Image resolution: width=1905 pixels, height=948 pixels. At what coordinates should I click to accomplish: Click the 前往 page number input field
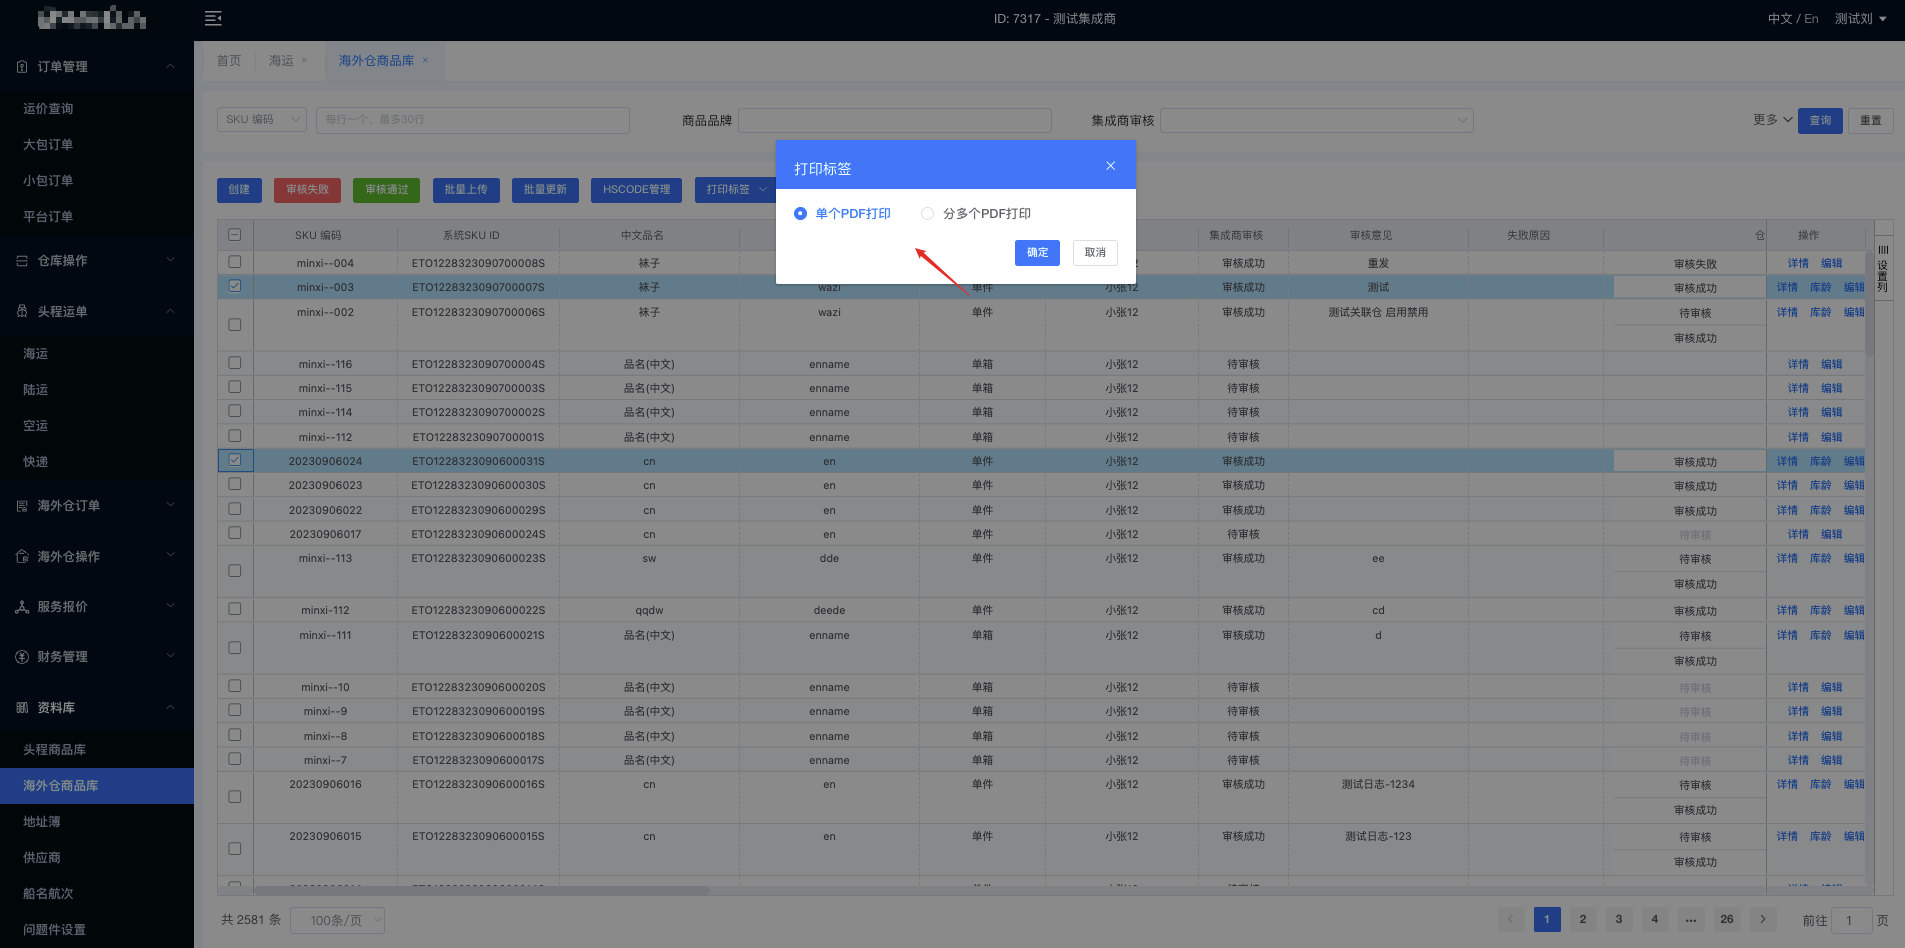(x=1850, y=920)
